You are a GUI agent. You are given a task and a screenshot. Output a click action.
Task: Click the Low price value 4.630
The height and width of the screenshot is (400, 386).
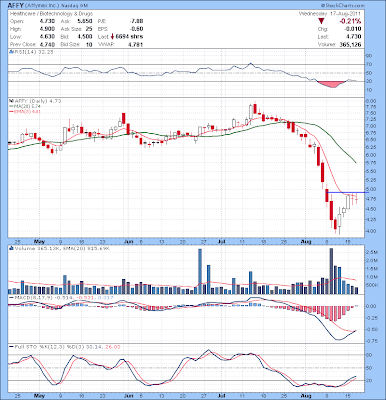(x=47, y=37)
